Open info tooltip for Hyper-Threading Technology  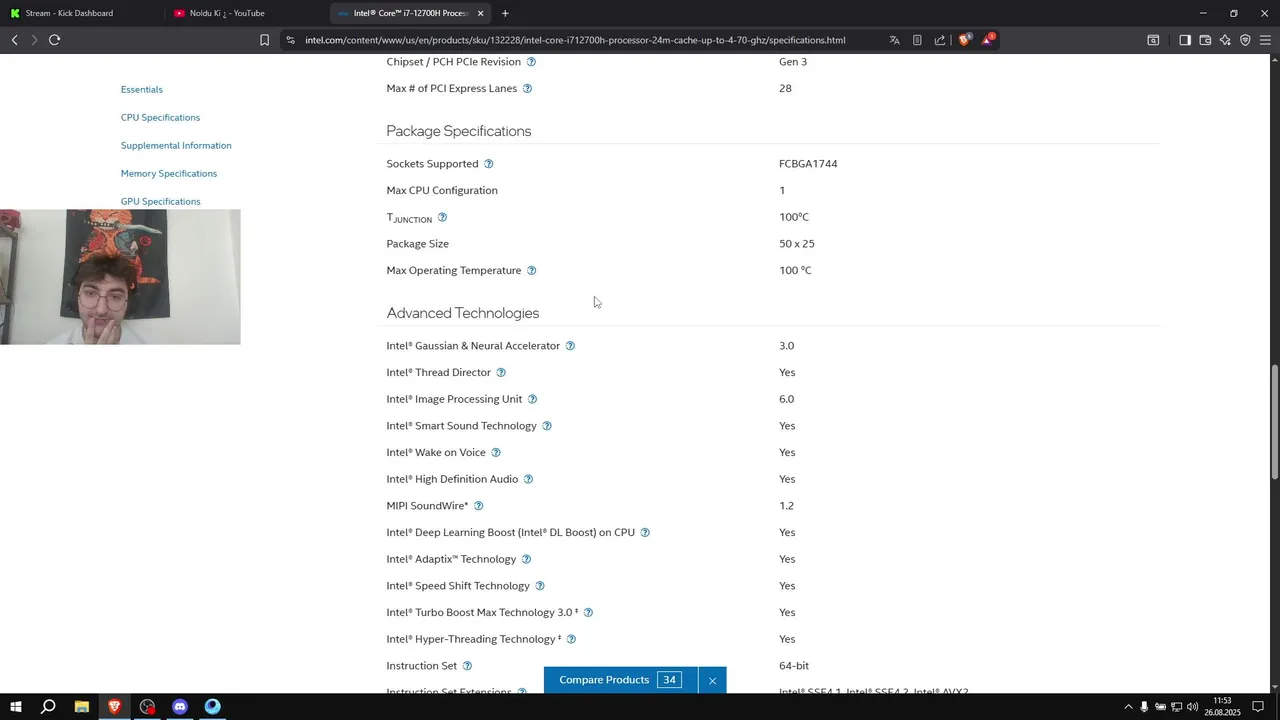pyautogui.click(x=571, y=639)
